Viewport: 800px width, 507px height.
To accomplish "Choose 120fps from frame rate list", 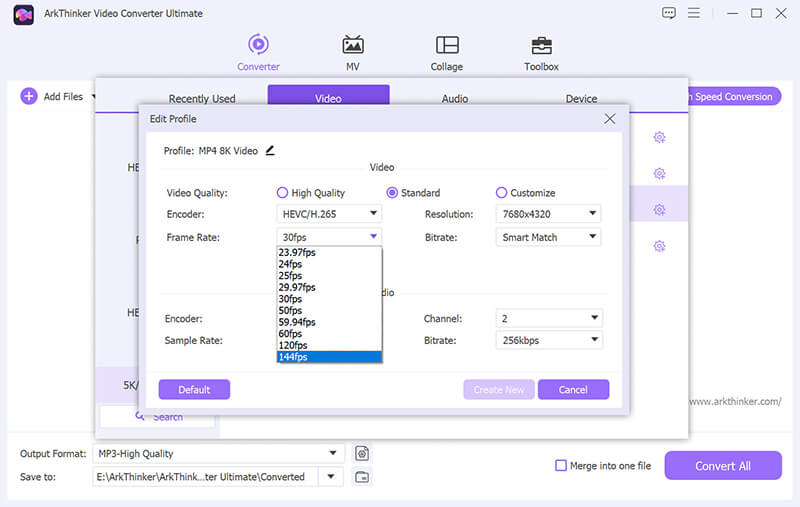I will (329, 345).
